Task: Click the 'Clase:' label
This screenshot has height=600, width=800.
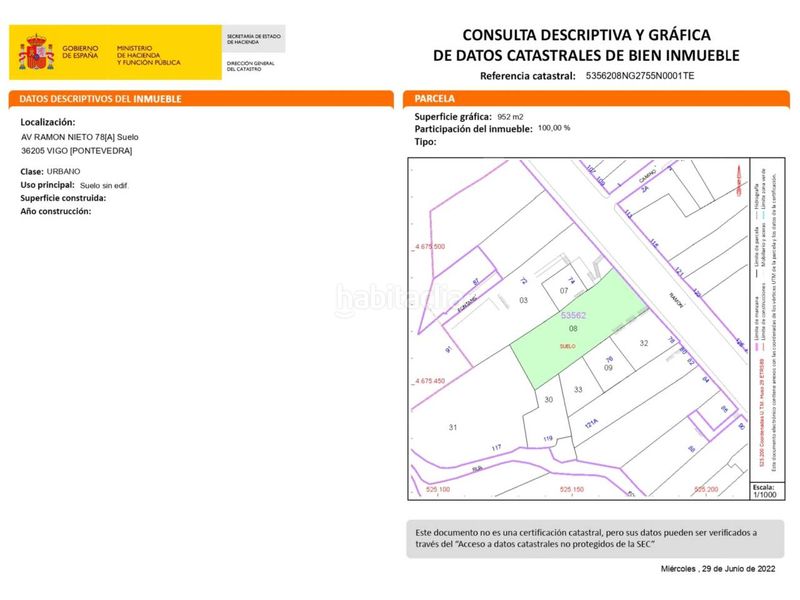Action: [32, 171]
